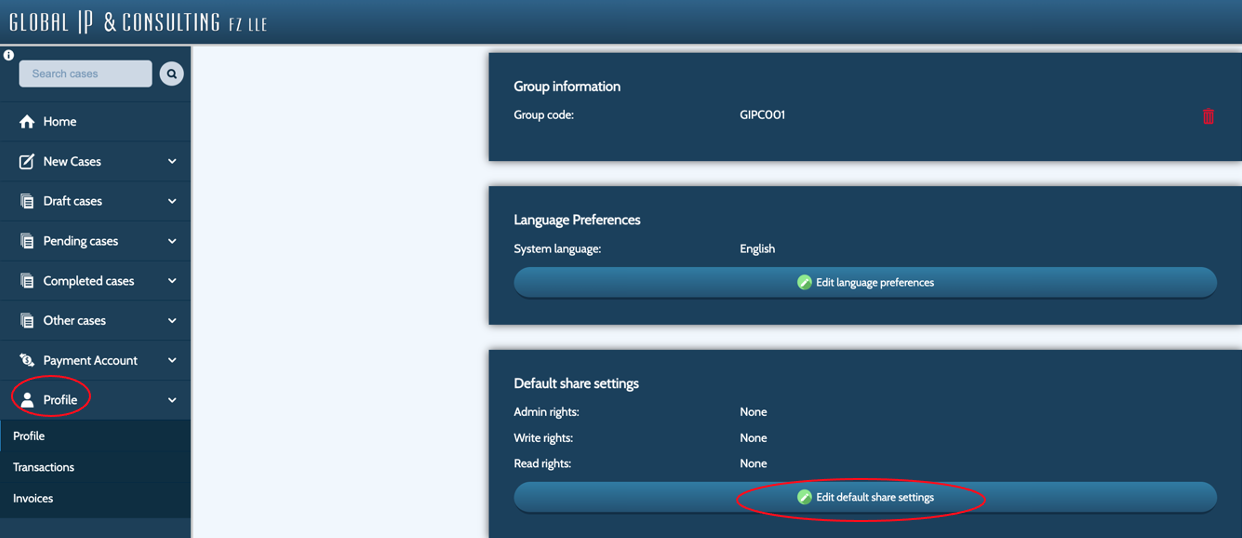Focus the Search cases input field
This screenshot has width=1242, height=538.
tap(86, 74)
